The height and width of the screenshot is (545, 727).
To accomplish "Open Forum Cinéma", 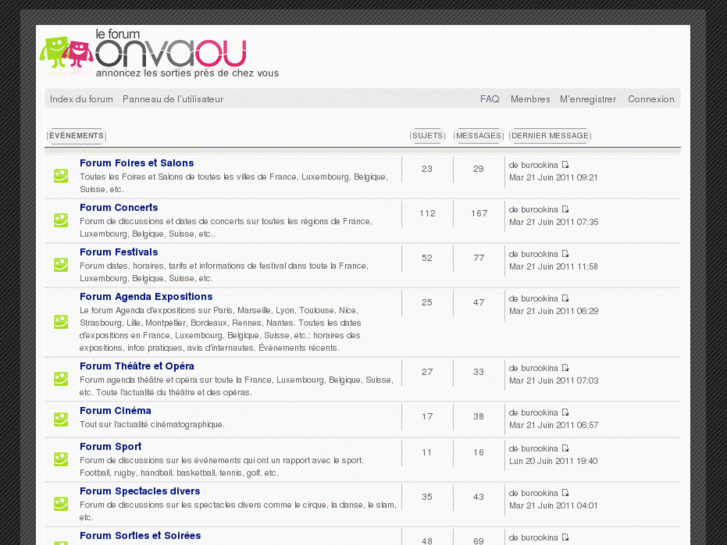I will 115,411.
